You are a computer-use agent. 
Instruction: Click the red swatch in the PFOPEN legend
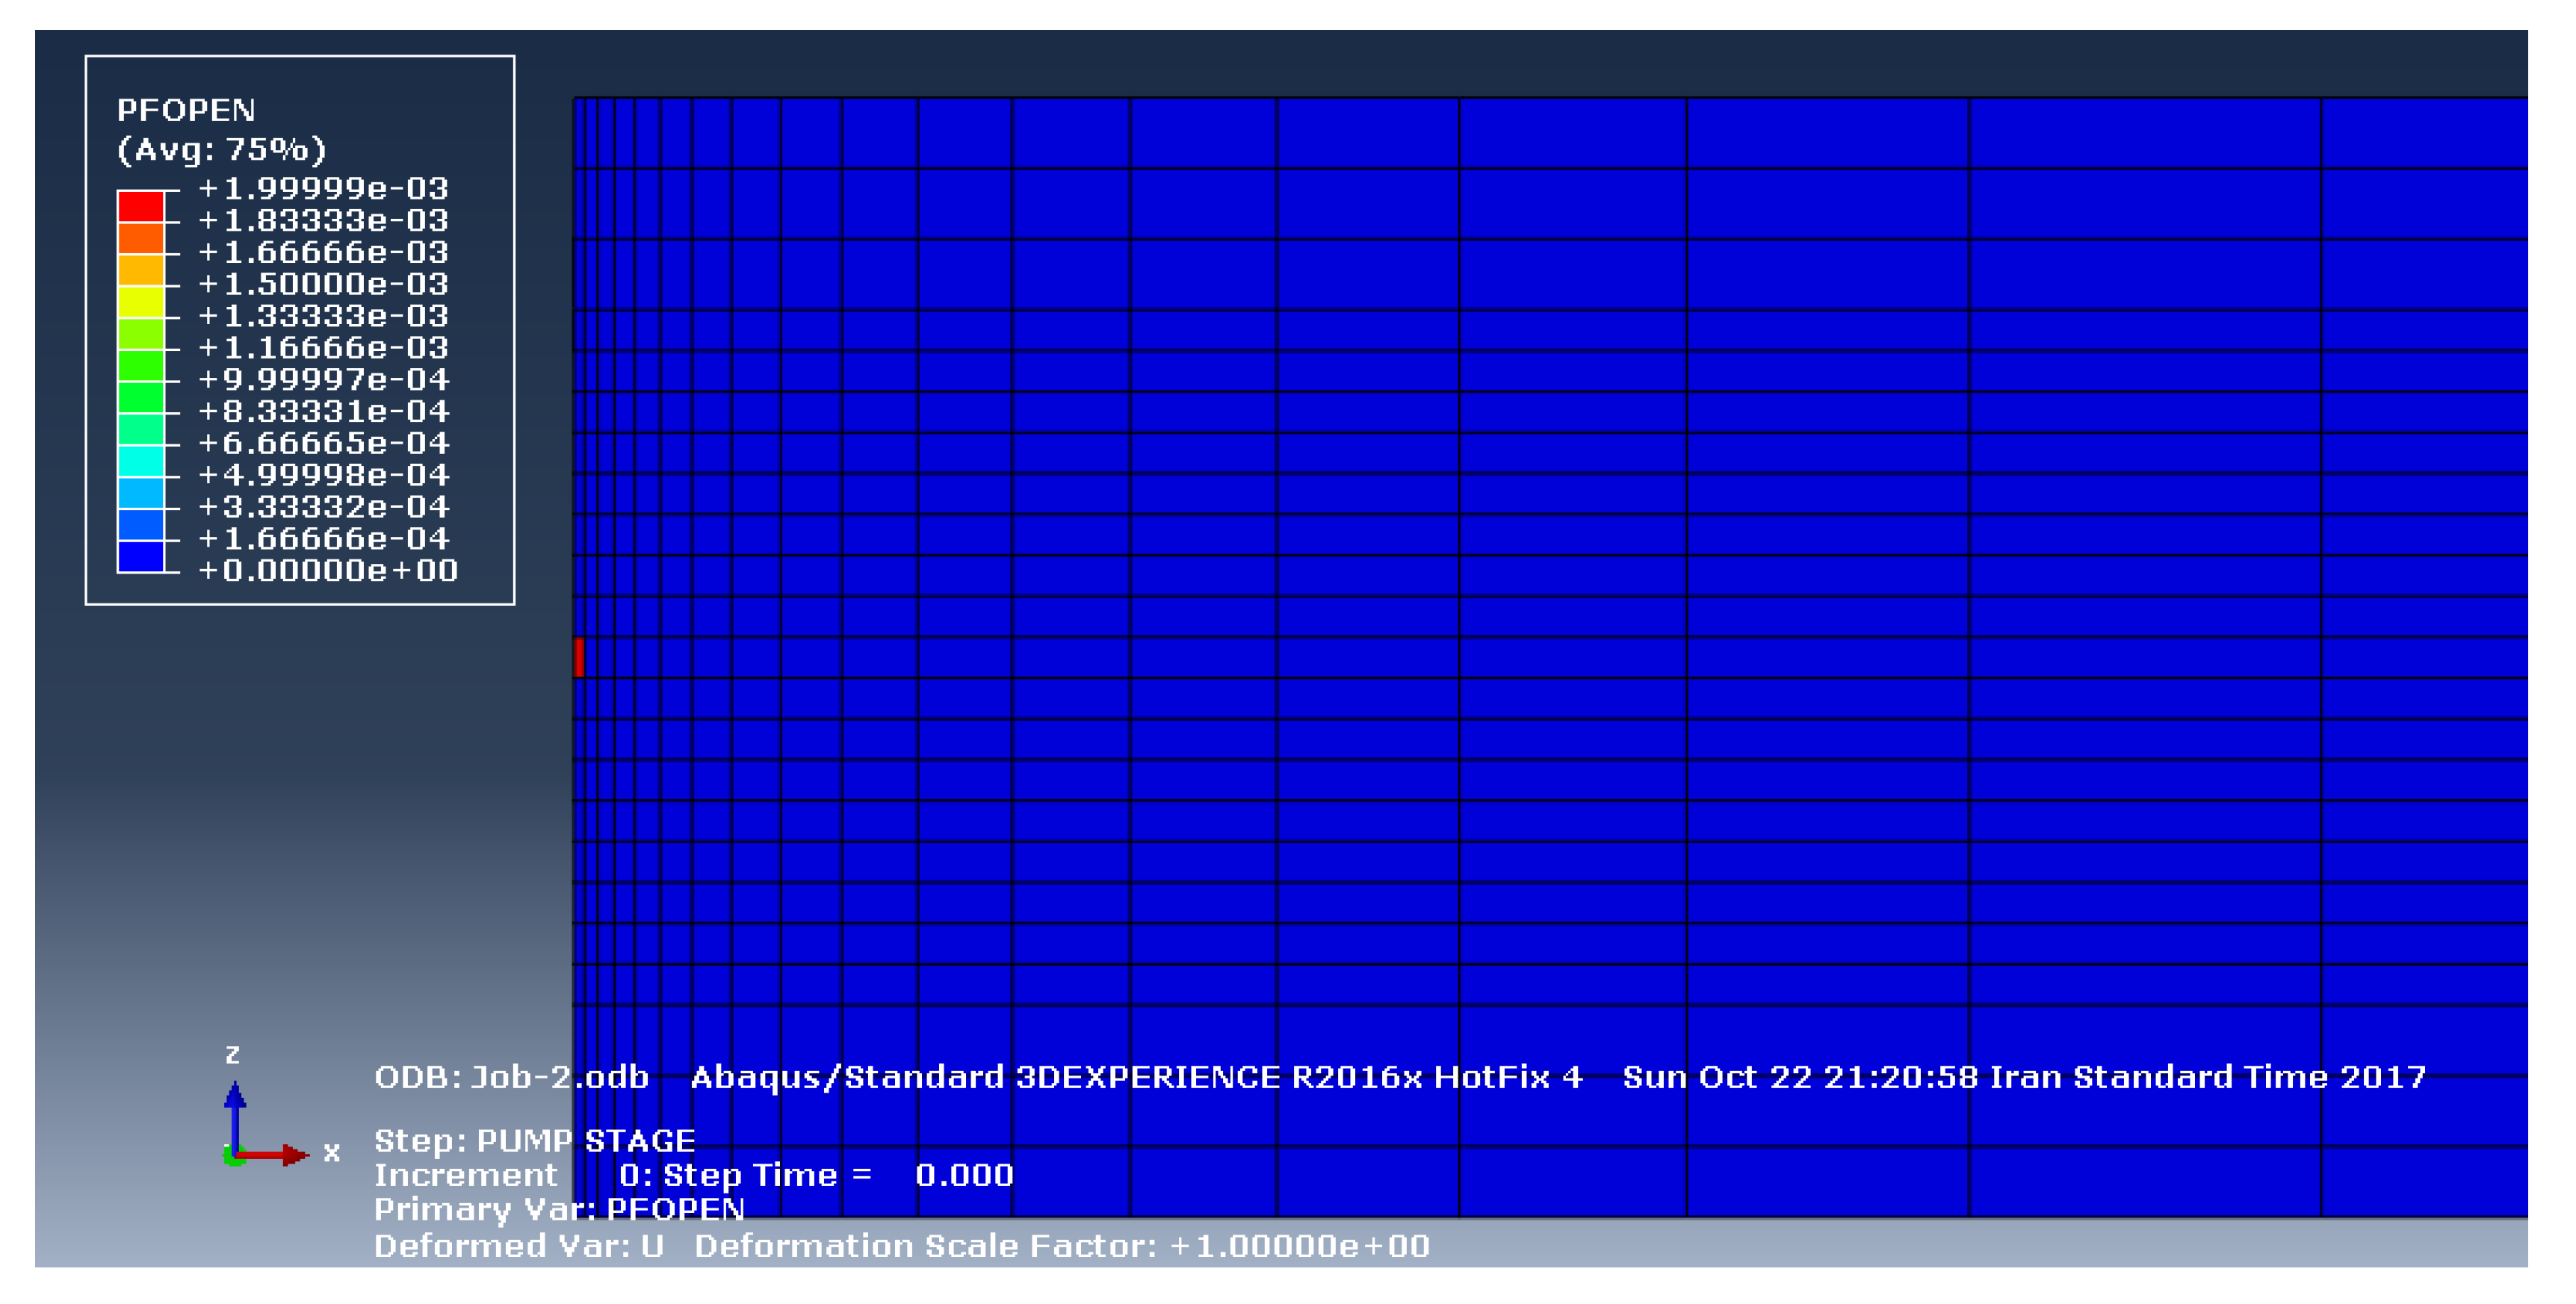(140, 206)
